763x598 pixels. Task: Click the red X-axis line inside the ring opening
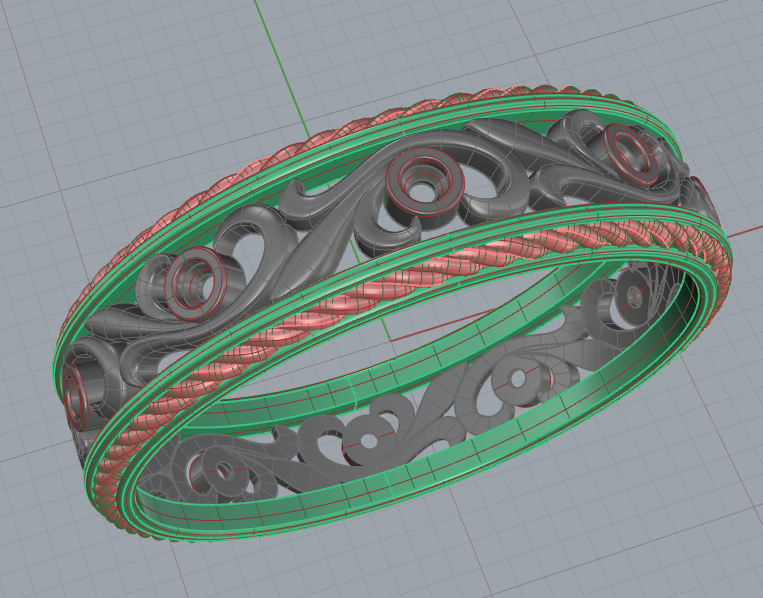470,321
